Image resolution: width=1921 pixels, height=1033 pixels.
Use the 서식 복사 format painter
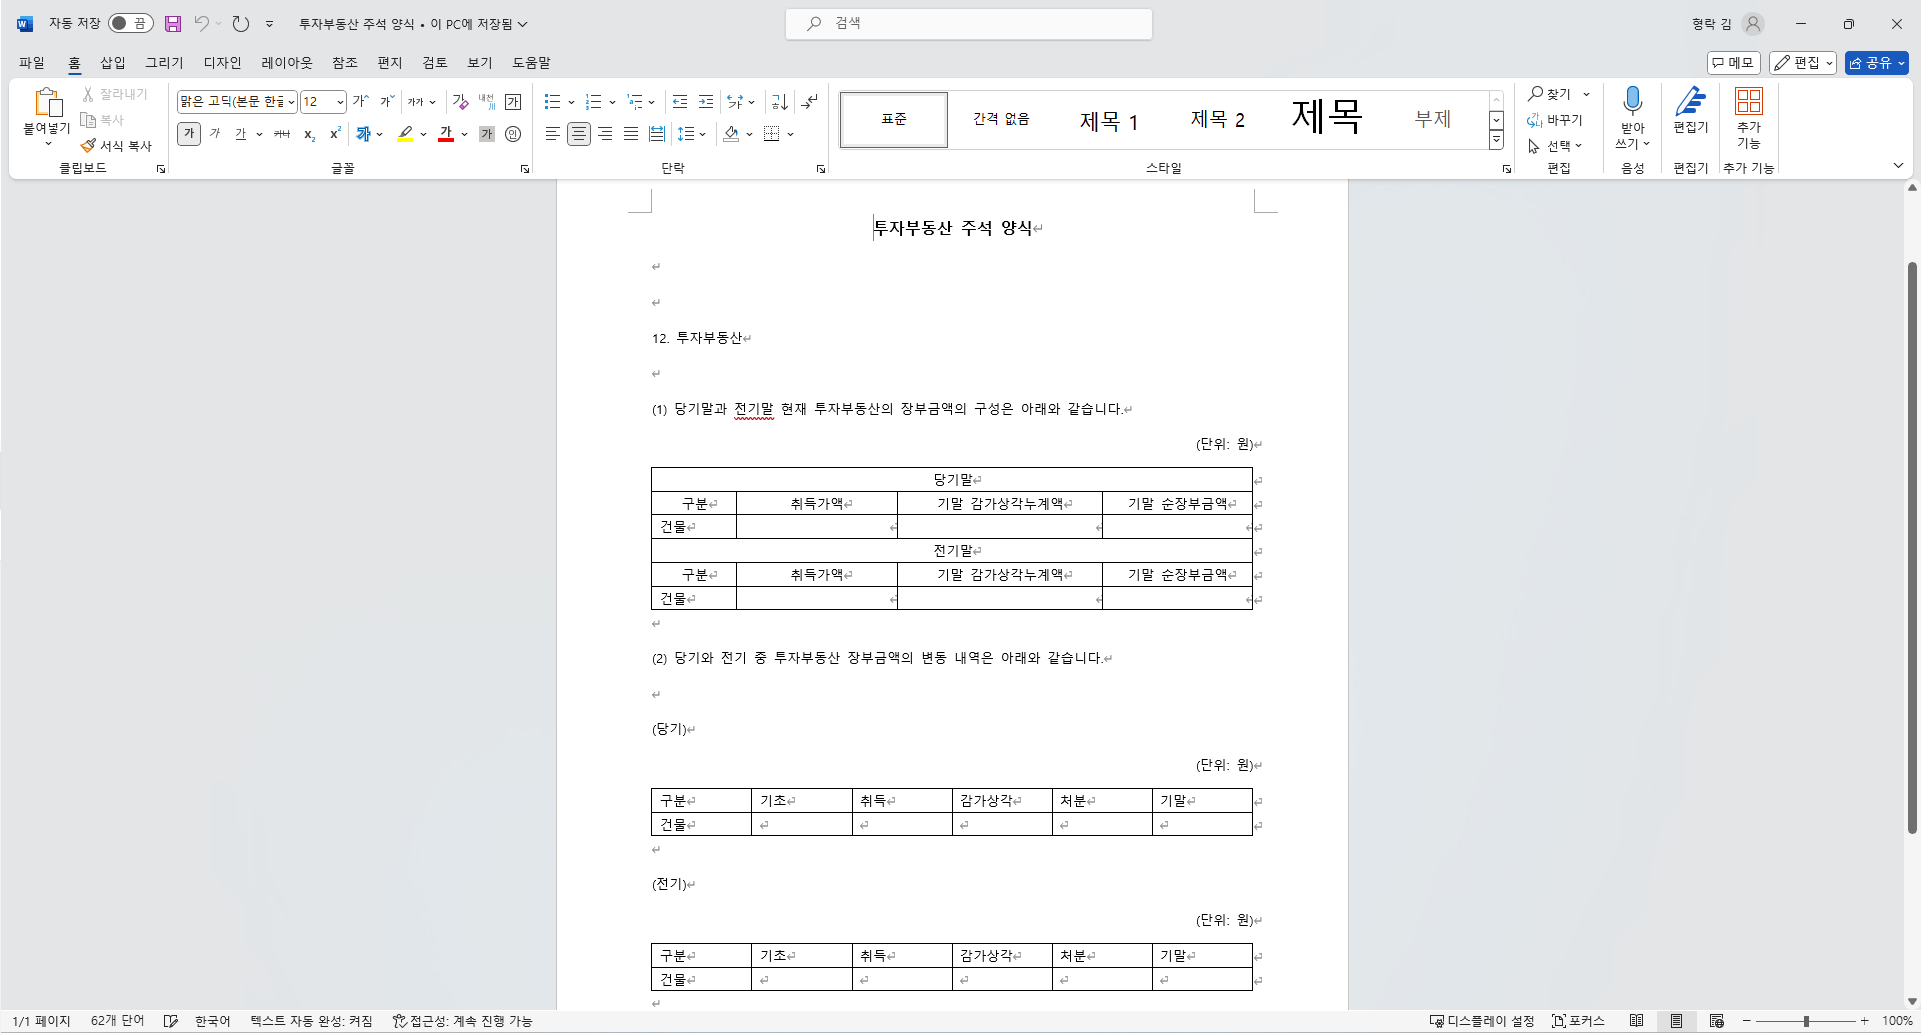coord(116,144)
